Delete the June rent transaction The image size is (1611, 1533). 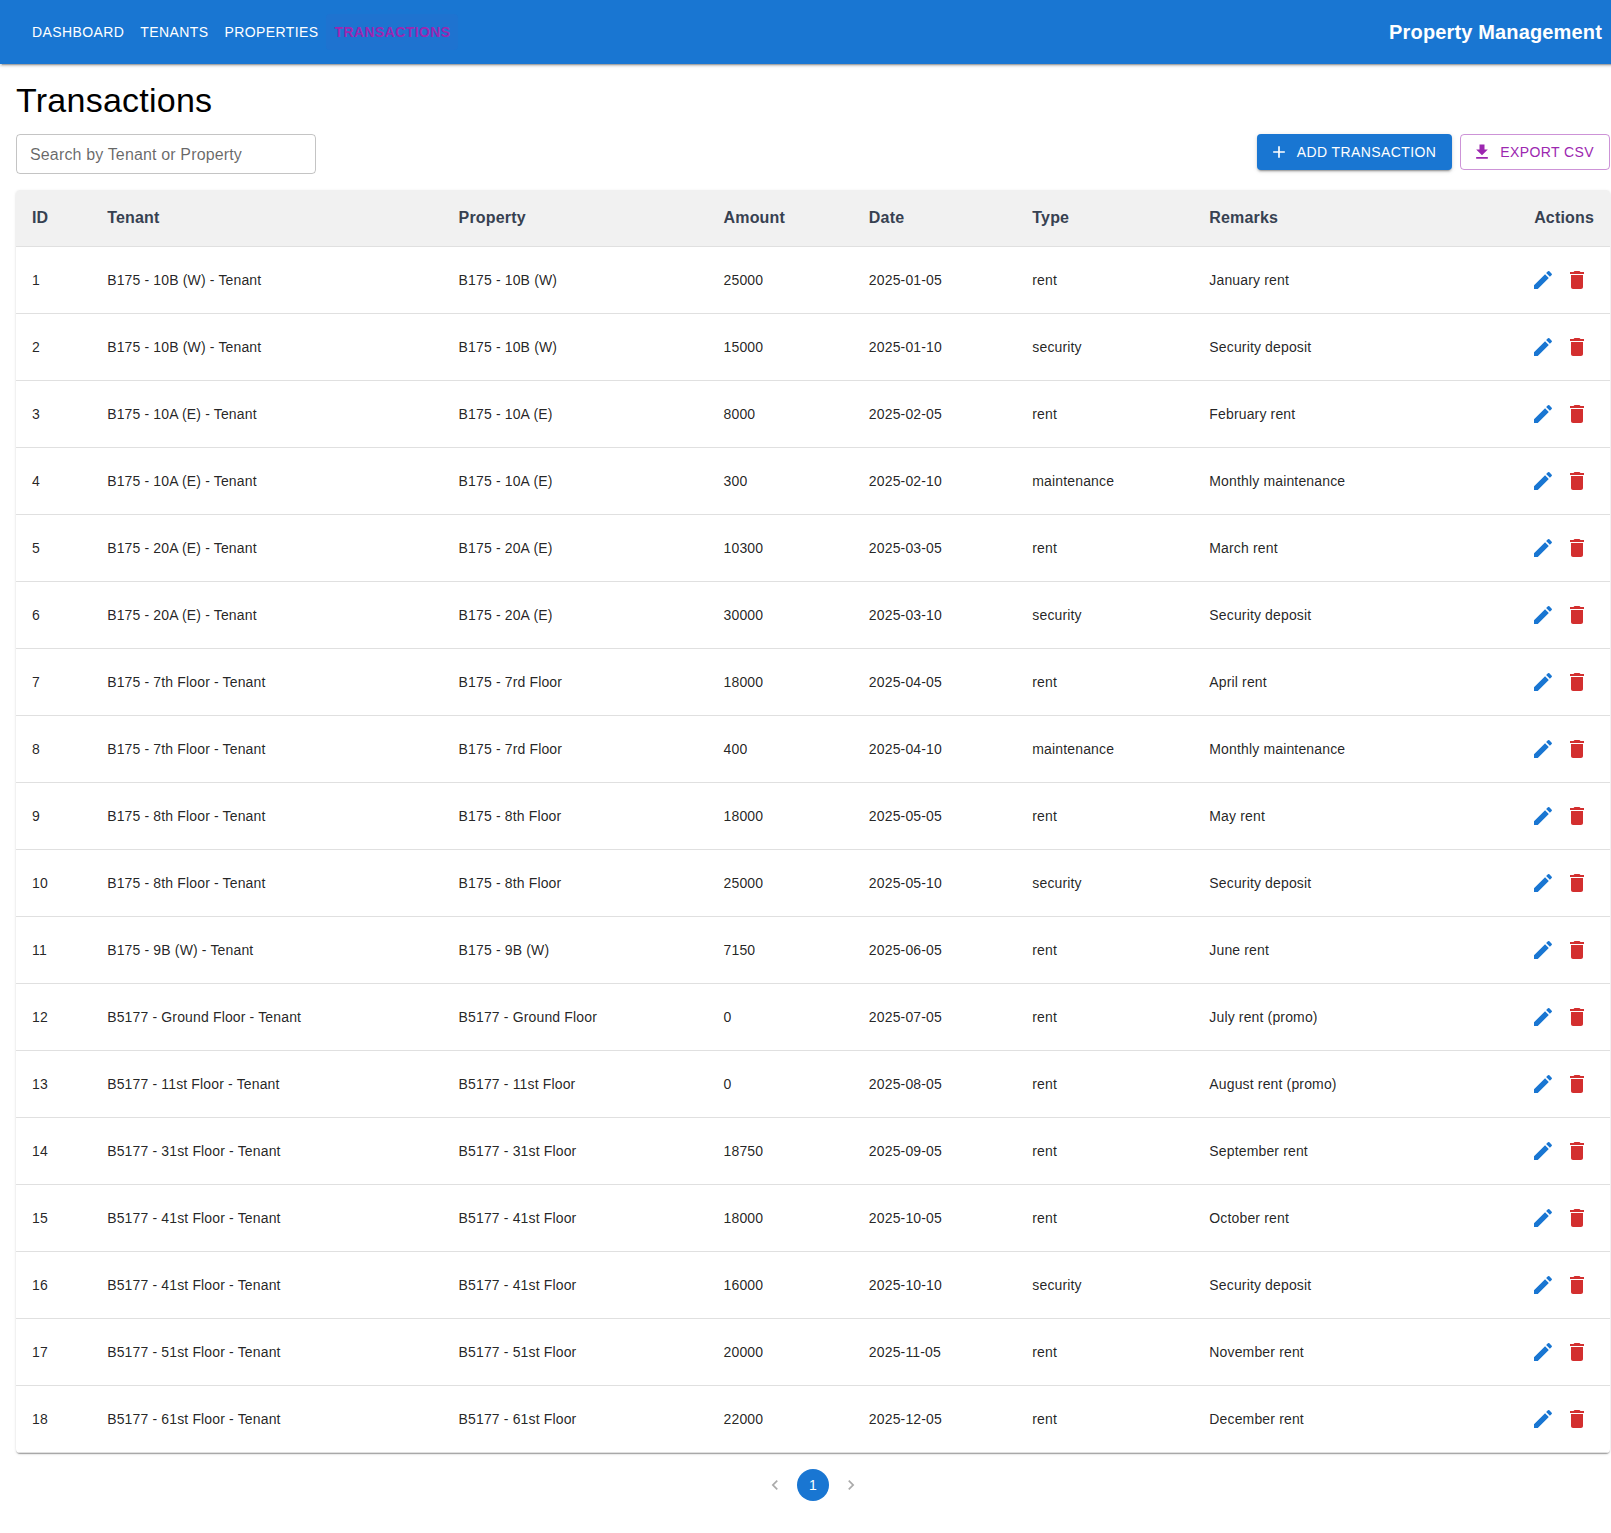pyautogui.click(x=1577, y=950)
